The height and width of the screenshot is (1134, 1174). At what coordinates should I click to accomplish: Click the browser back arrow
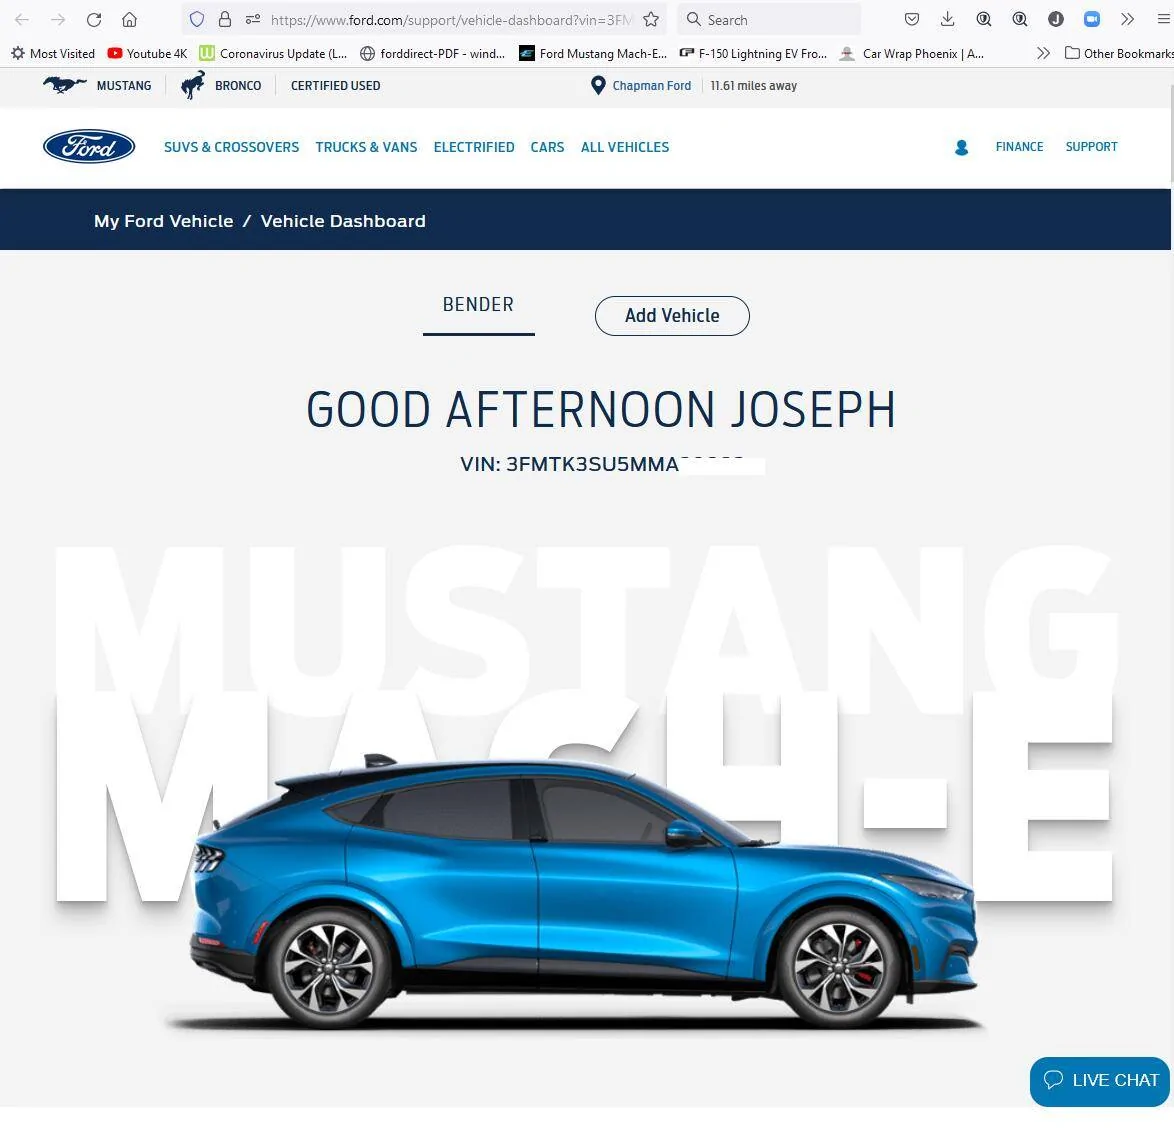coord(22,19)
